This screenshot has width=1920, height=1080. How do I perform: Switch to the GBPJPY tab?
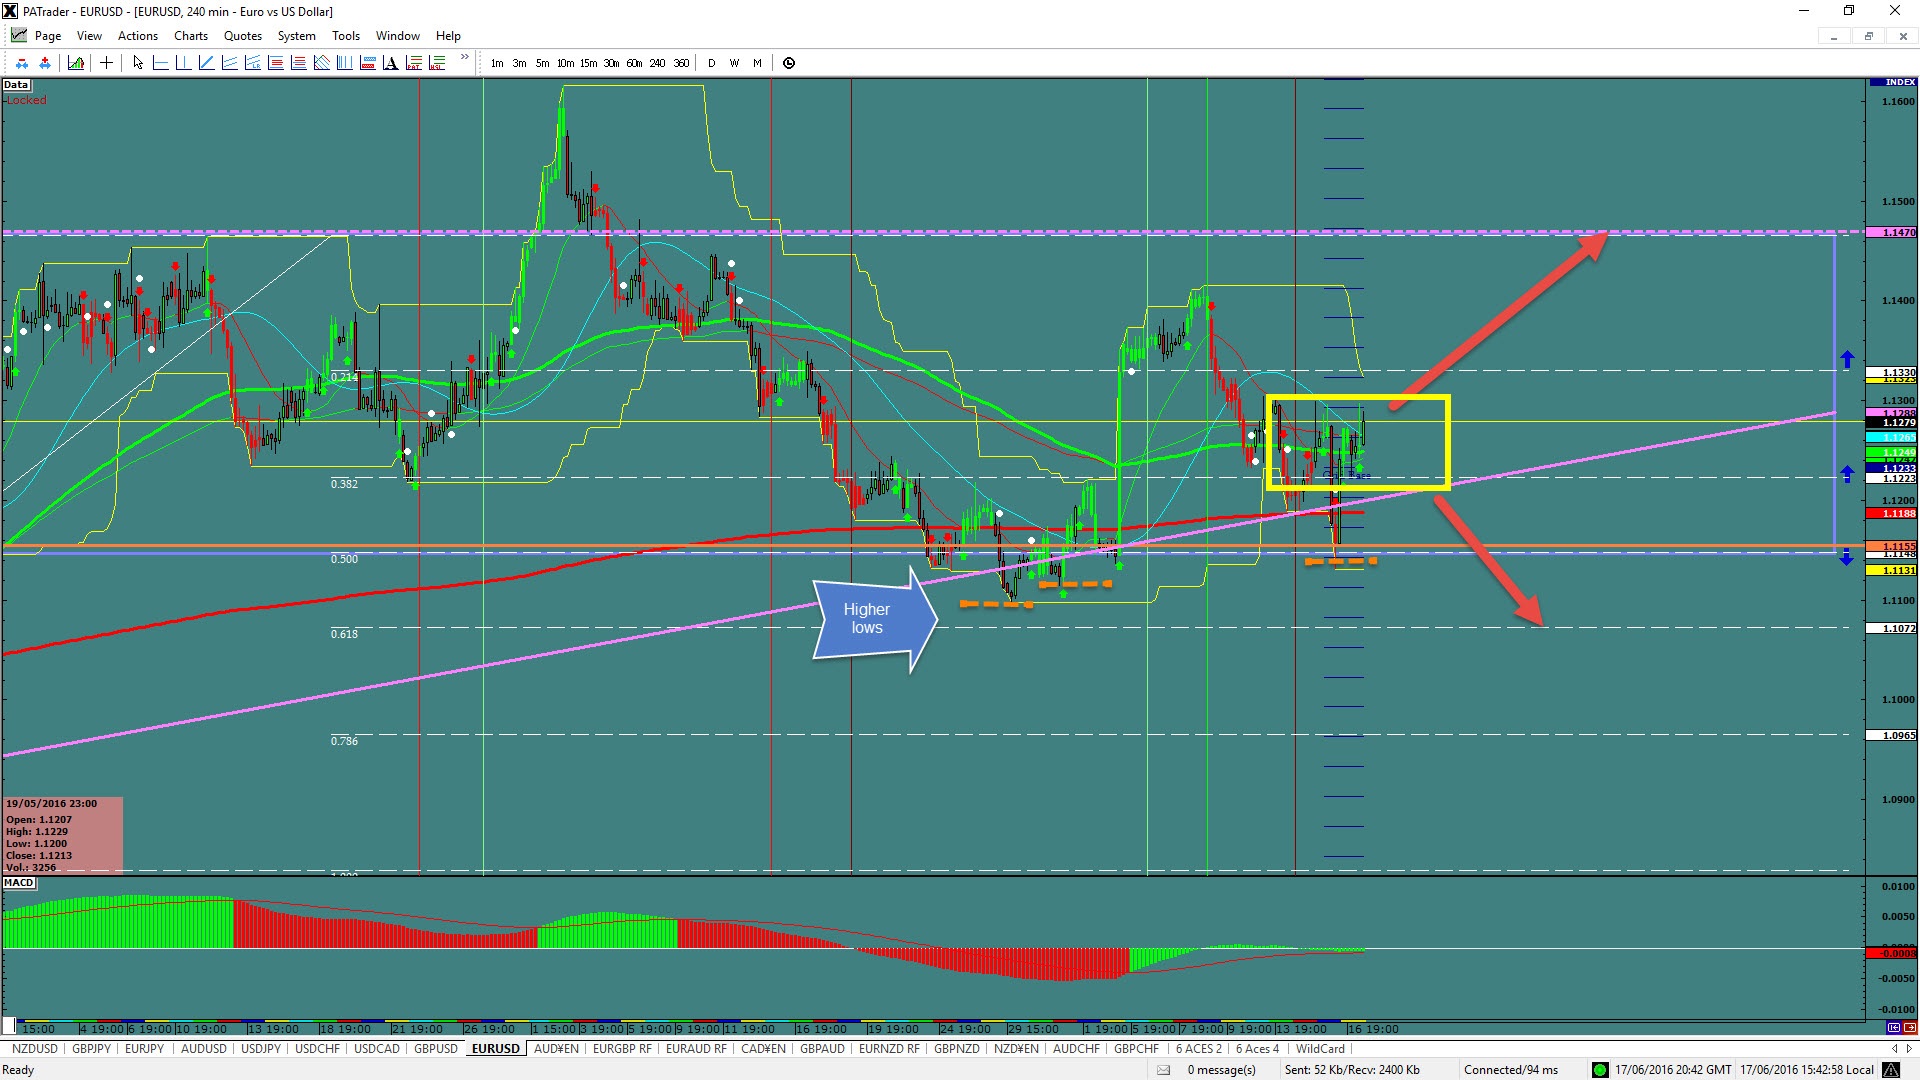tap(92, 1049)
